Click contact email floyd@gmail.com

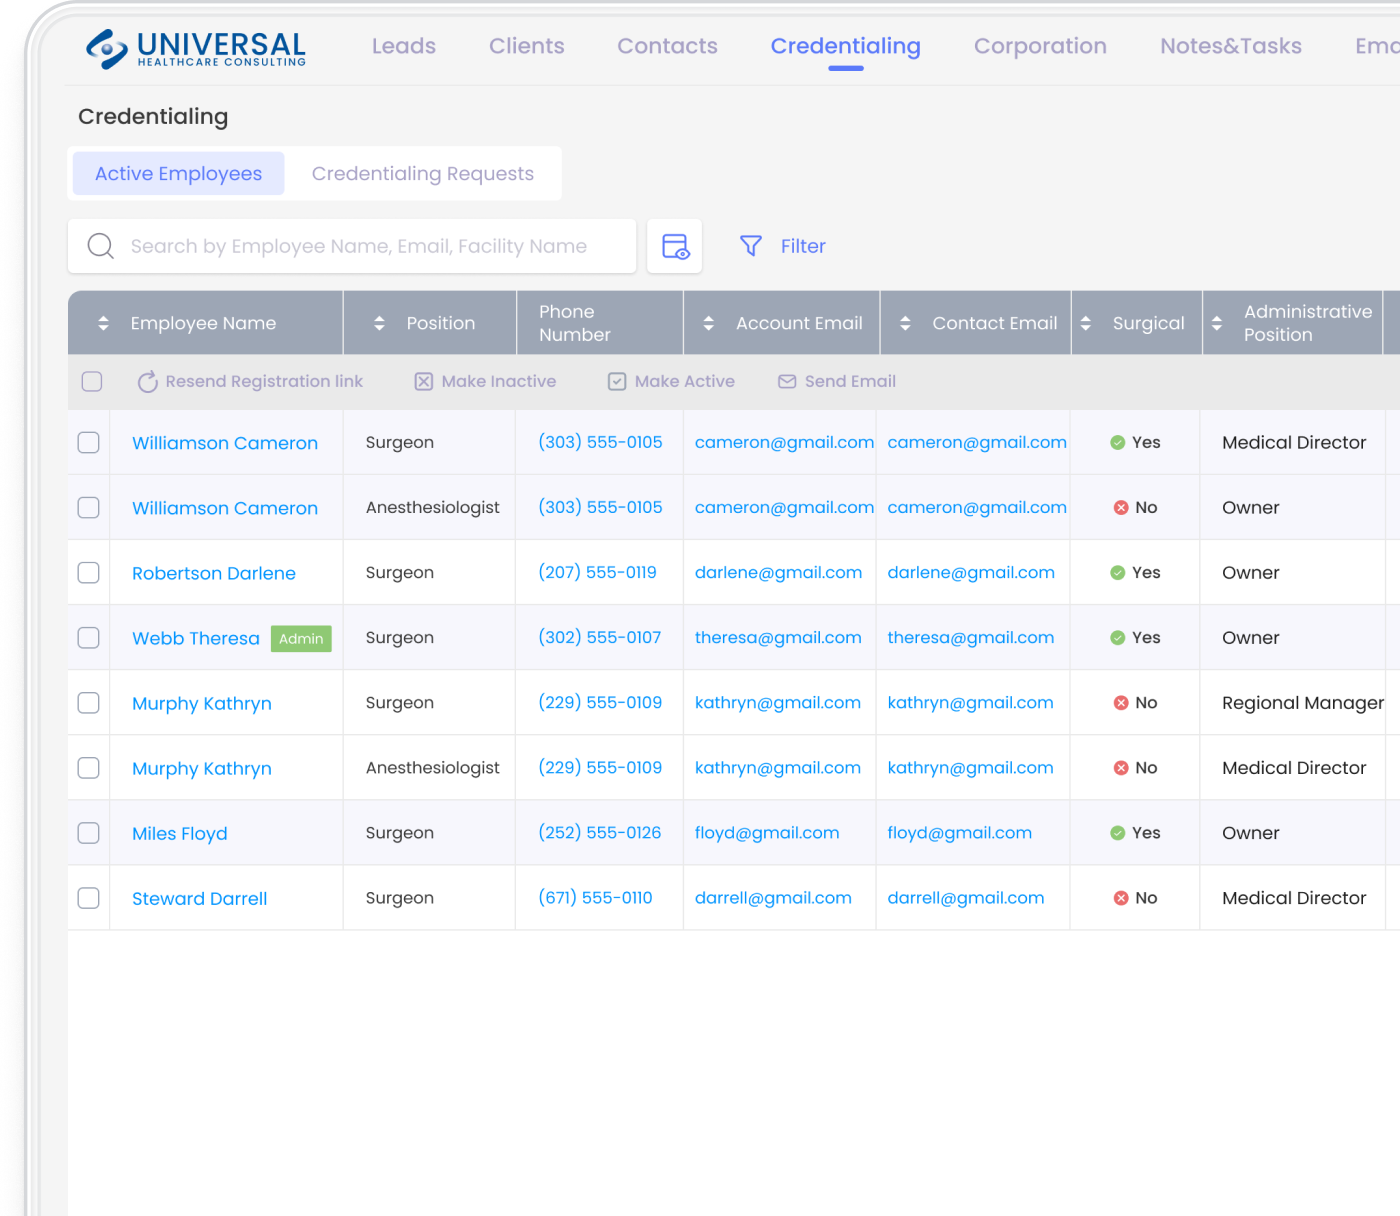[x=960, y=833]
